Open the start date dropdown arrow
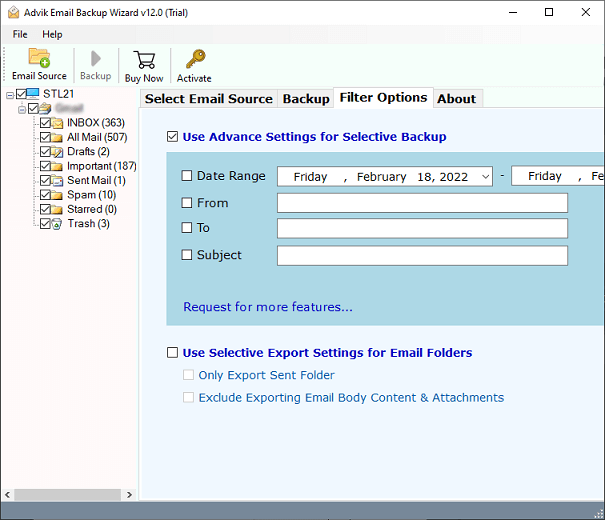 (x=485, y=177)
